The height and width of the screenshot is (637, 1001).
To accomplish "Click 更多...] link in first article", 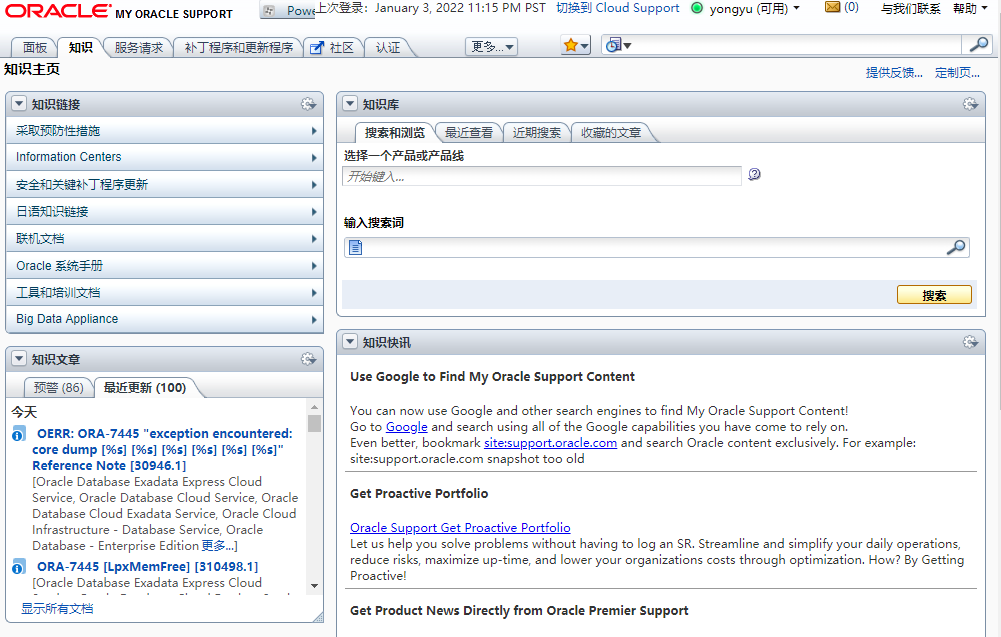I will (219, 546).
